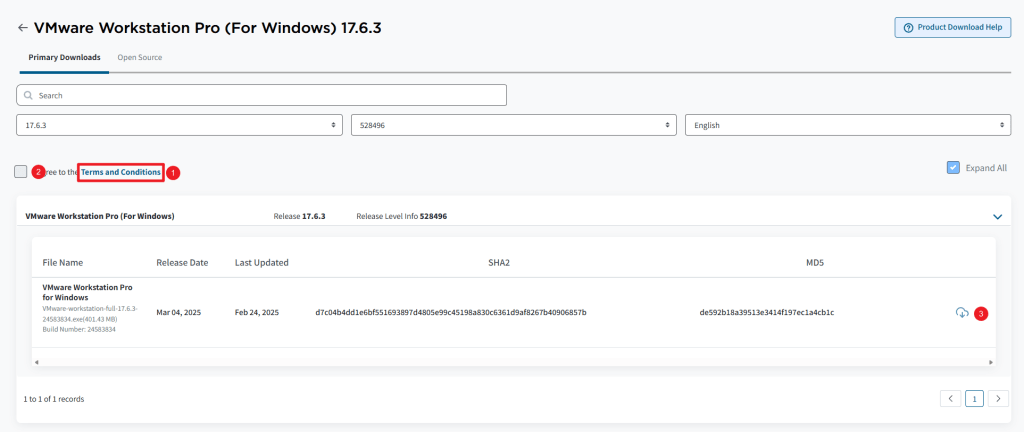Open Product Download Help
The width and height of the screenshot is (1024, 432).
click(953, 28)
